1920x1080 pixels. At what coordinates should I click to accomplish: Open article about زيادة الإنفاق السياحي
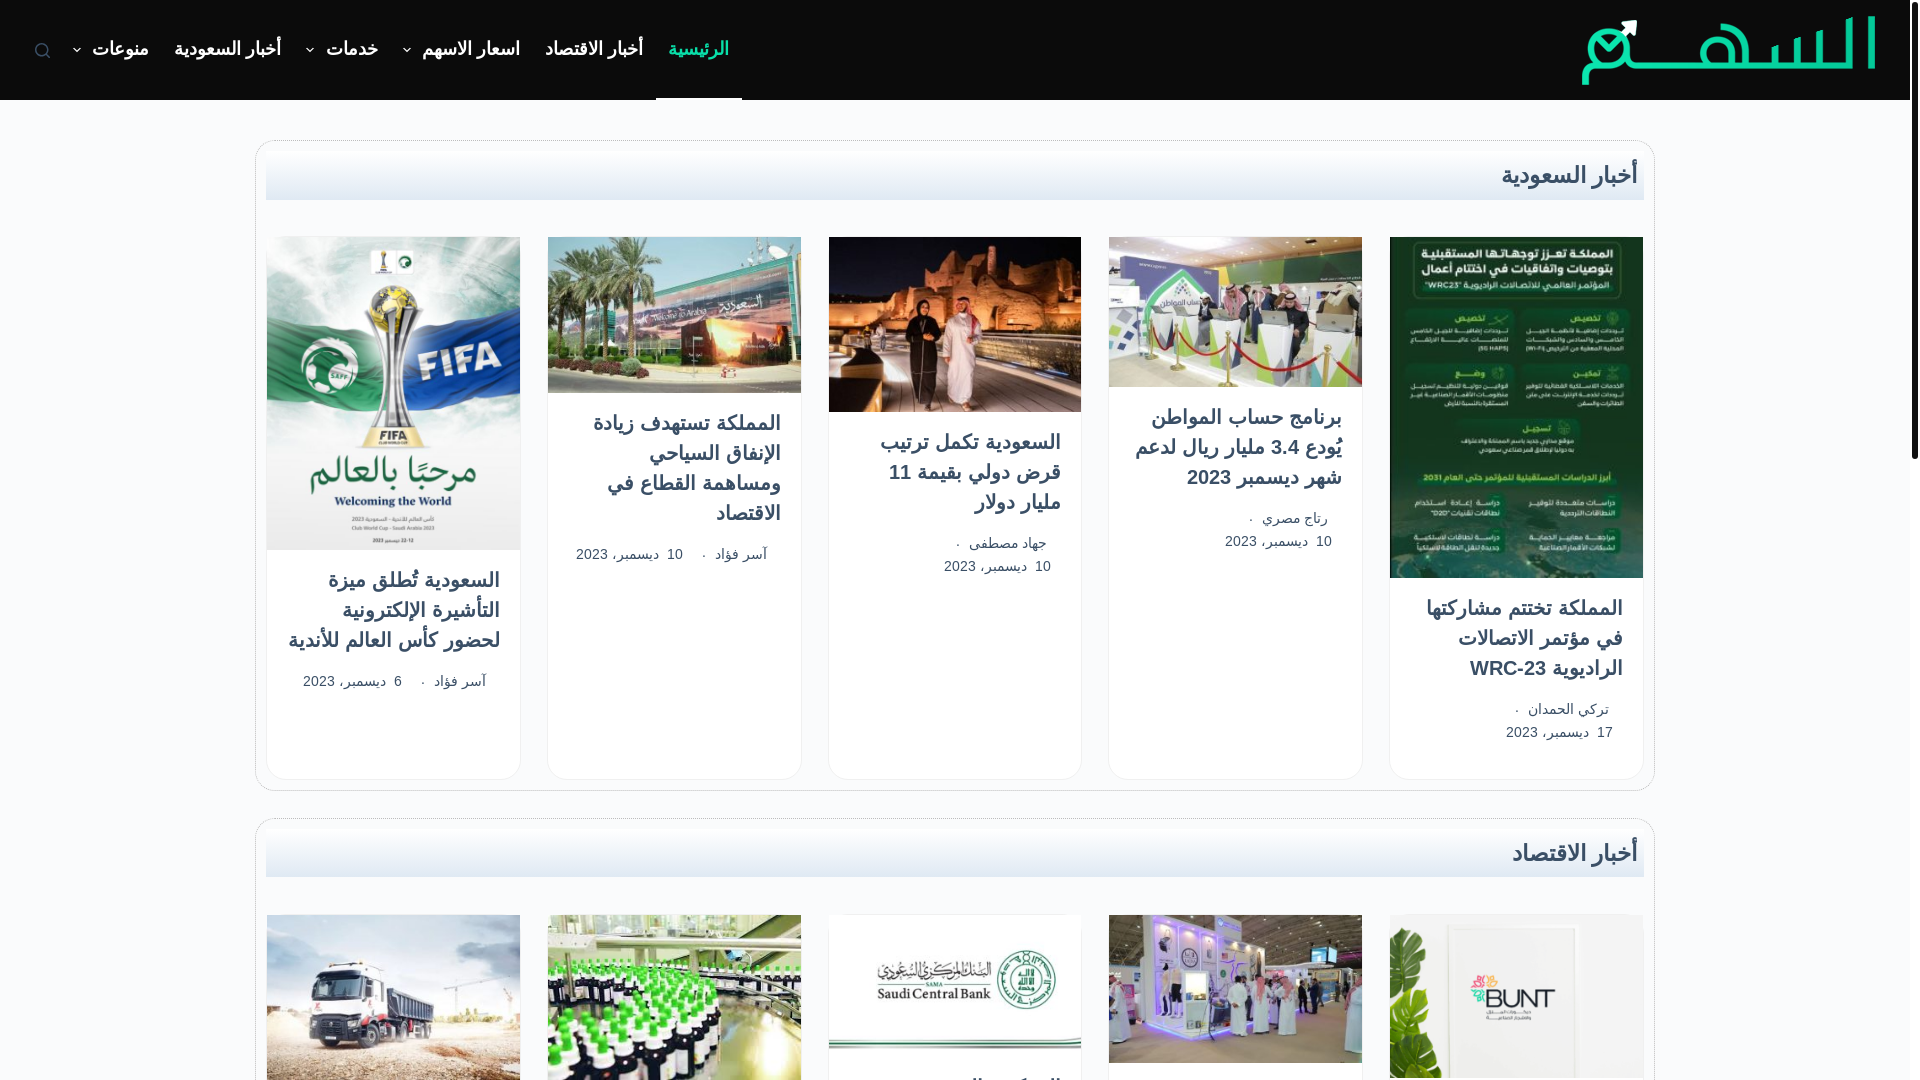687,468
